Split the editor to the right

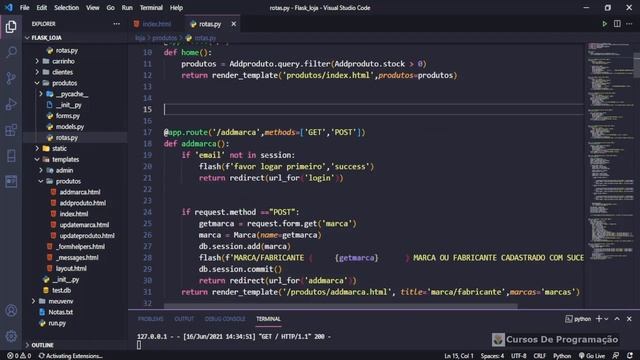coord(617,24)
